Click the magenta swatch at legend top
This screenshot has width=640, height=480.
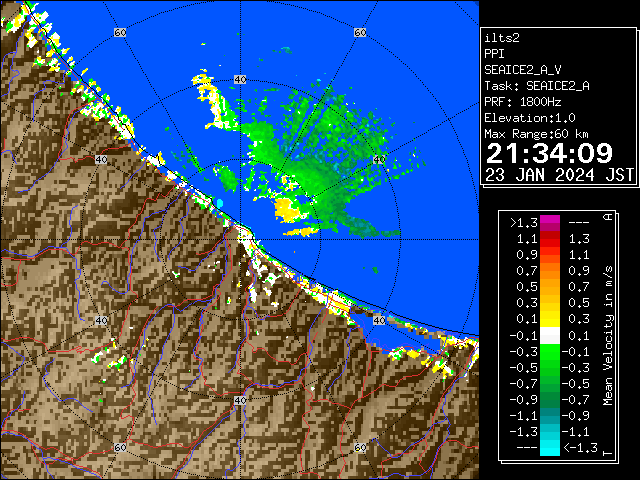coord(550,222)
